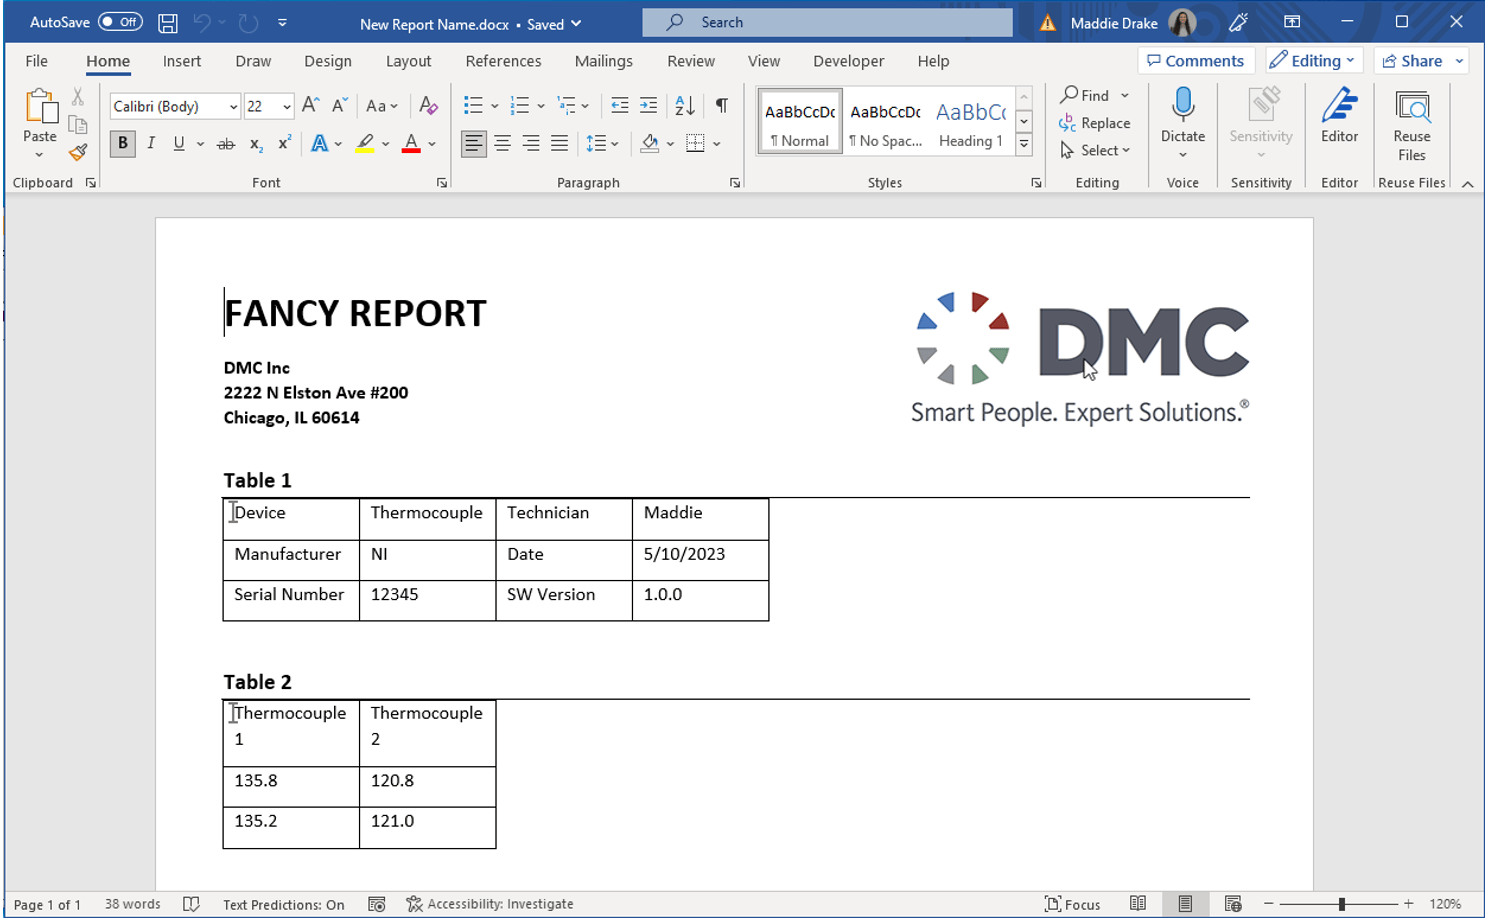Switch to Read Mode view icon
This screenshot has height=920, width=1487.
click(x=1138, y=904)
